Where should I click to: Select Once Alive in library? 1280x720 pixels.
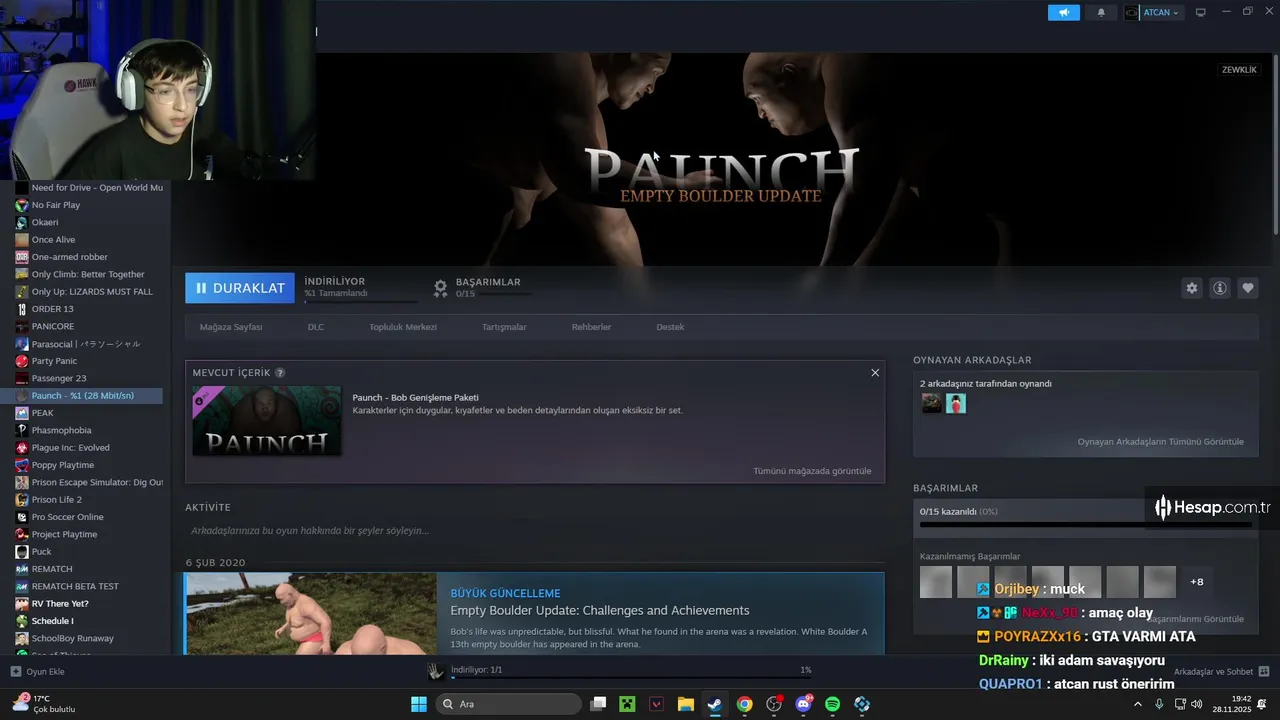[89, 240]
